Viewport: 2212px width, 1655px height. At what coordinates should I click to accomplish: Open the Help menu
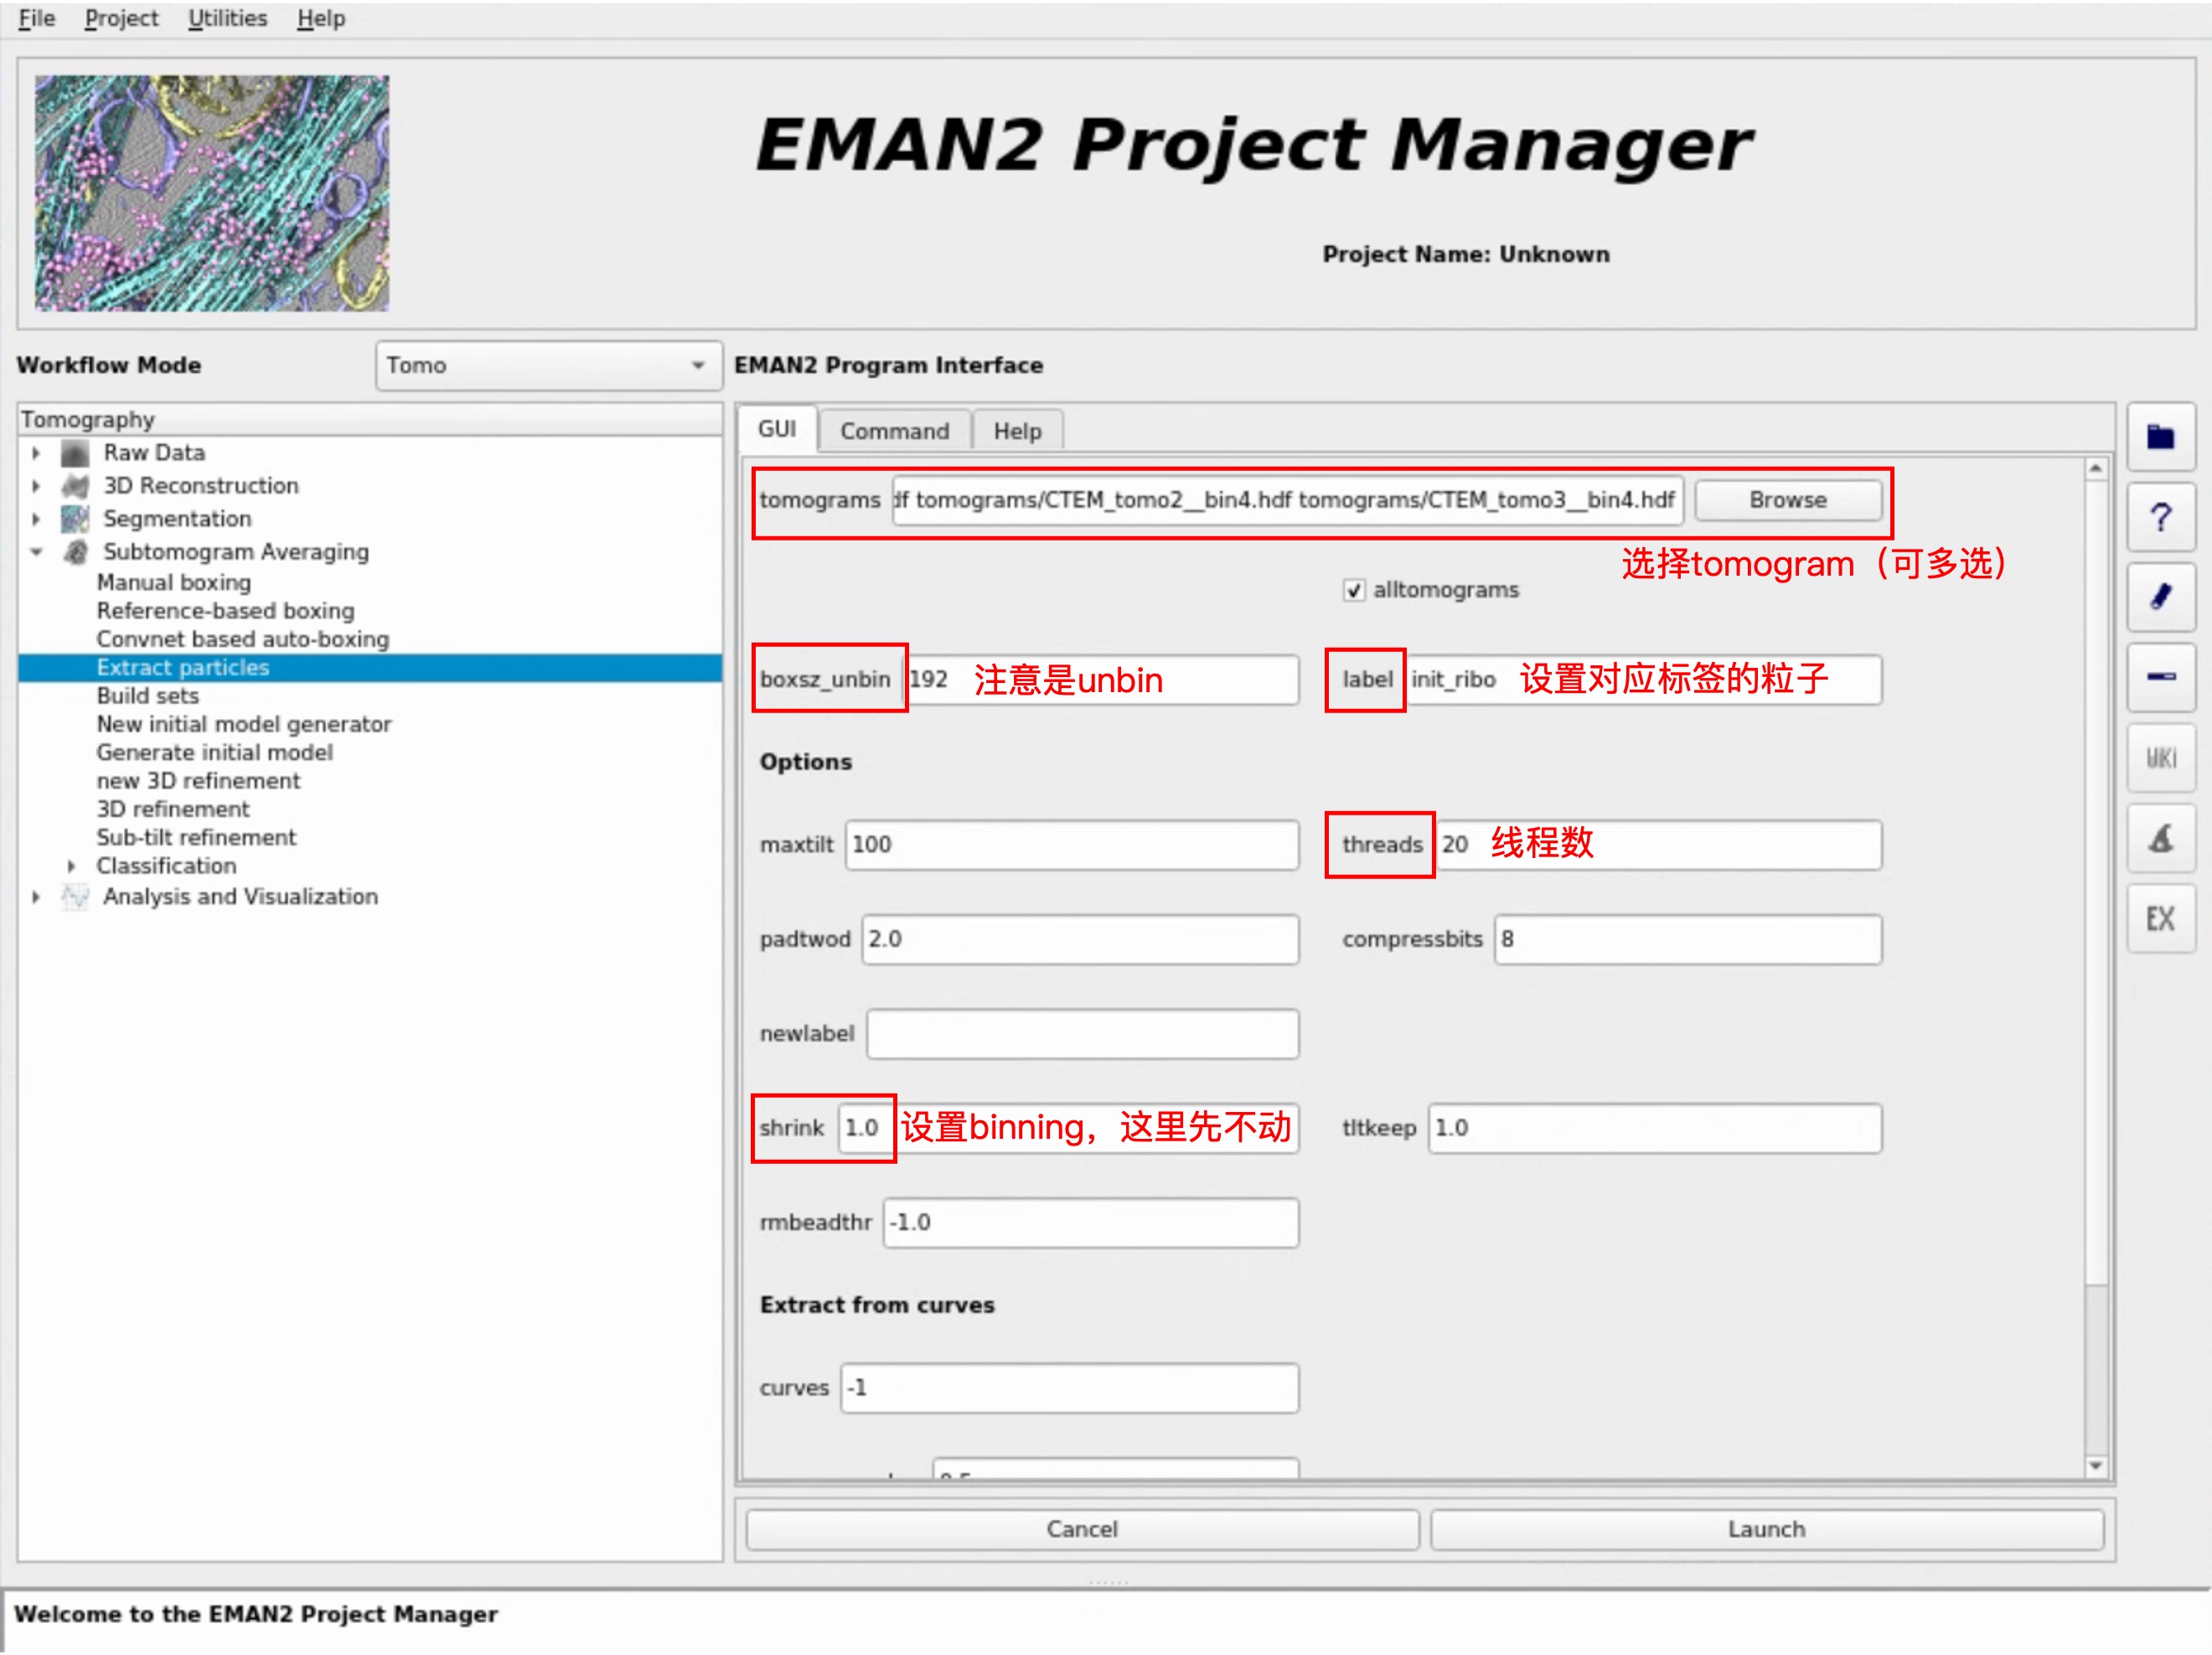(320, 18)
